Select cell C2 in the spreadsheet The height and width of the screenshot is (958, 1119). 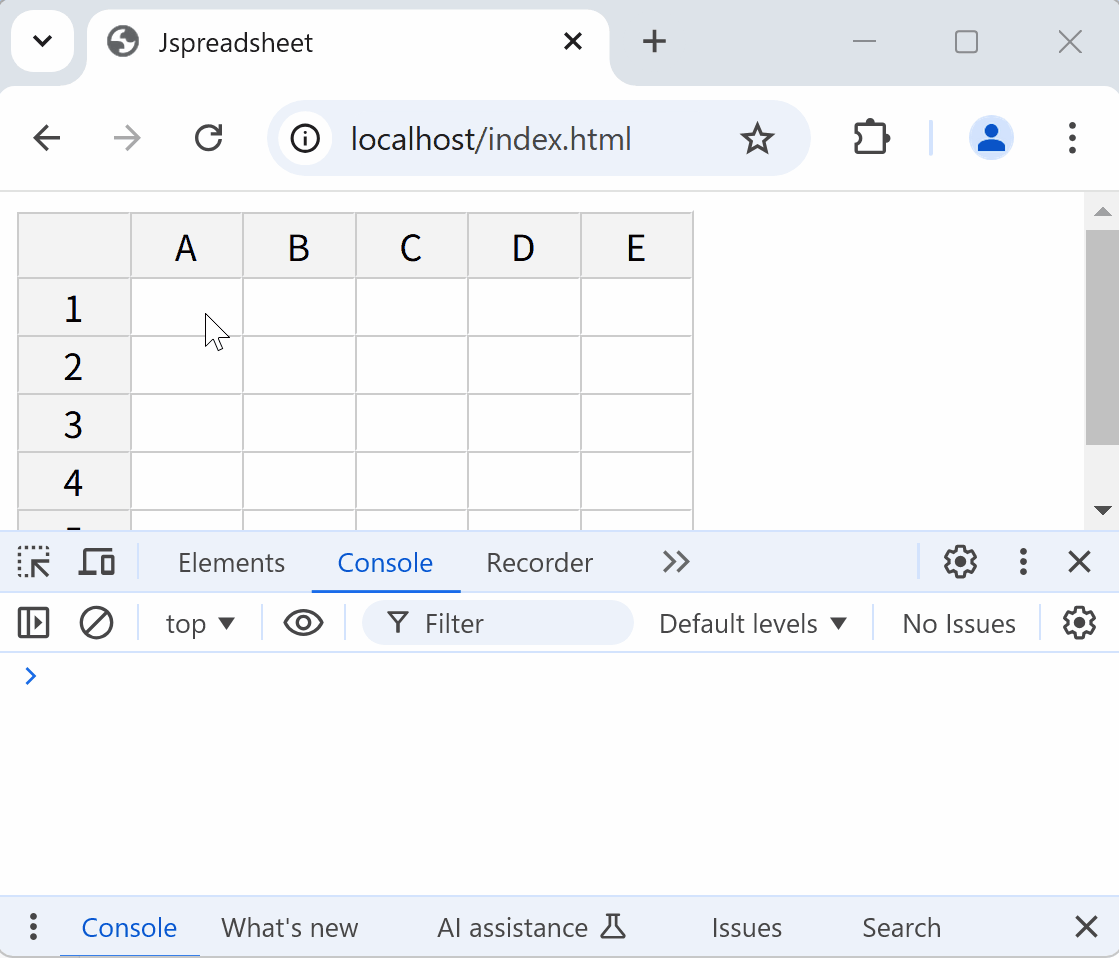coord(411,366)
